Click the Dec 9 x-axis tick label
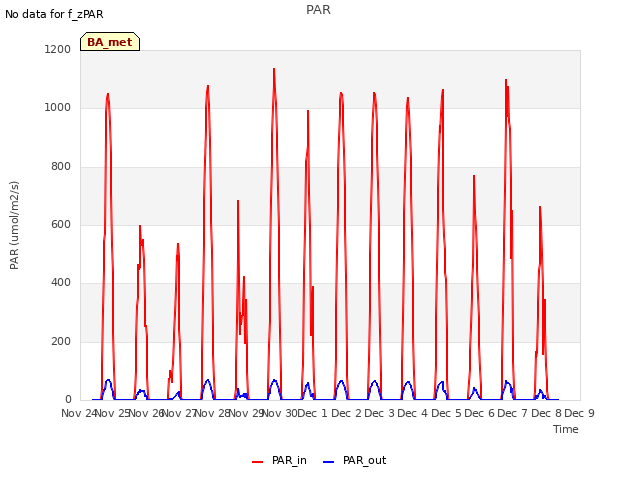640x480 pixels. click(x=579, y=413)
